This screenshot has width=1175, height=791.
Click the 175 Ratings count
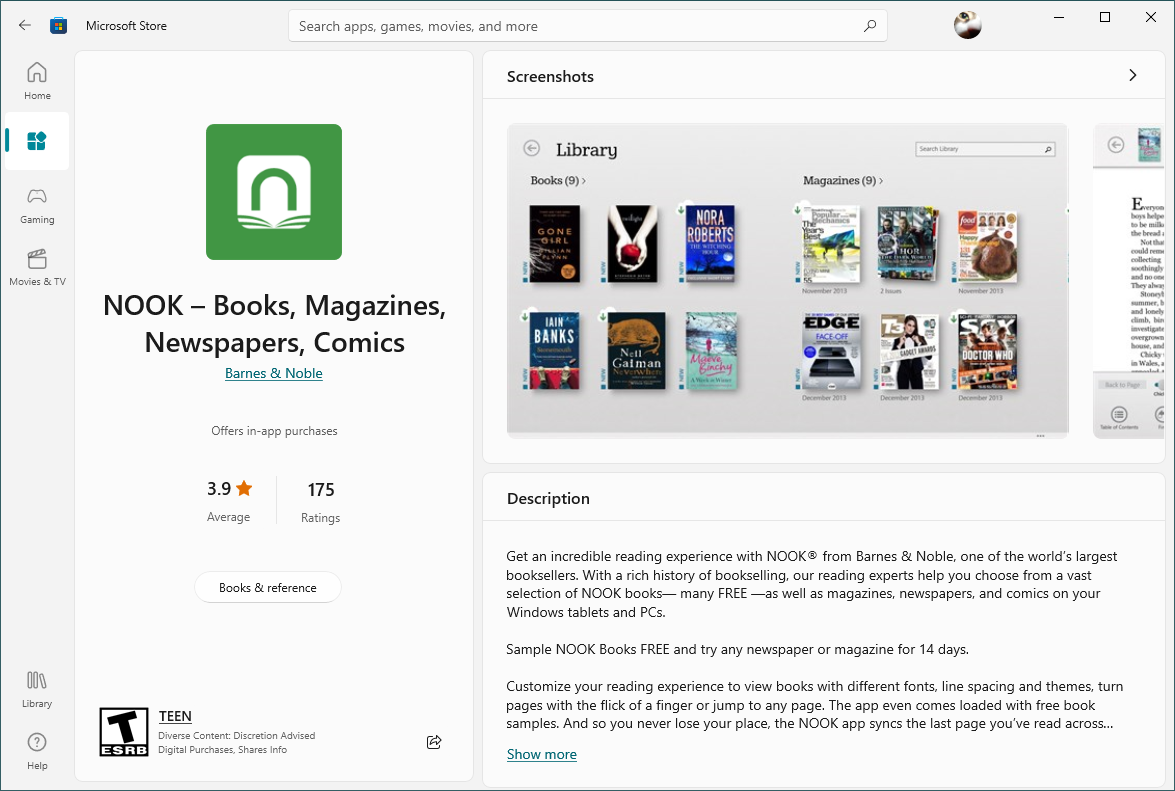click(x=321, y=501)
